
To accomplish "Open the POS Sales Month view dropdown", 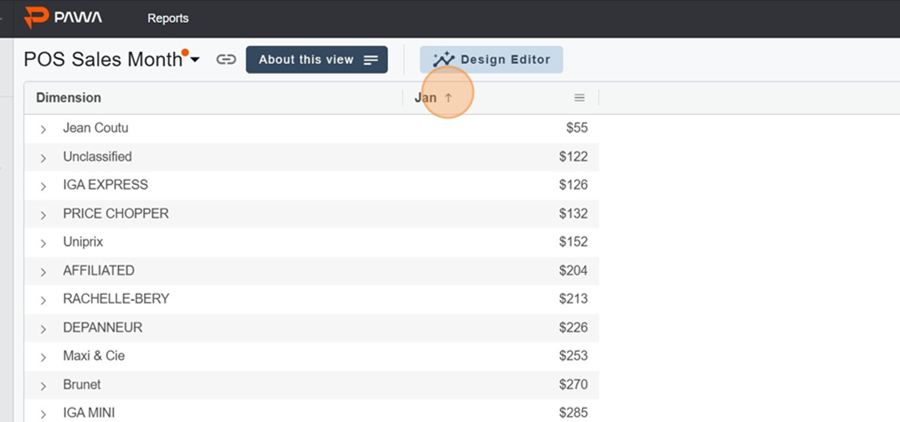I will tap(195, 60).
